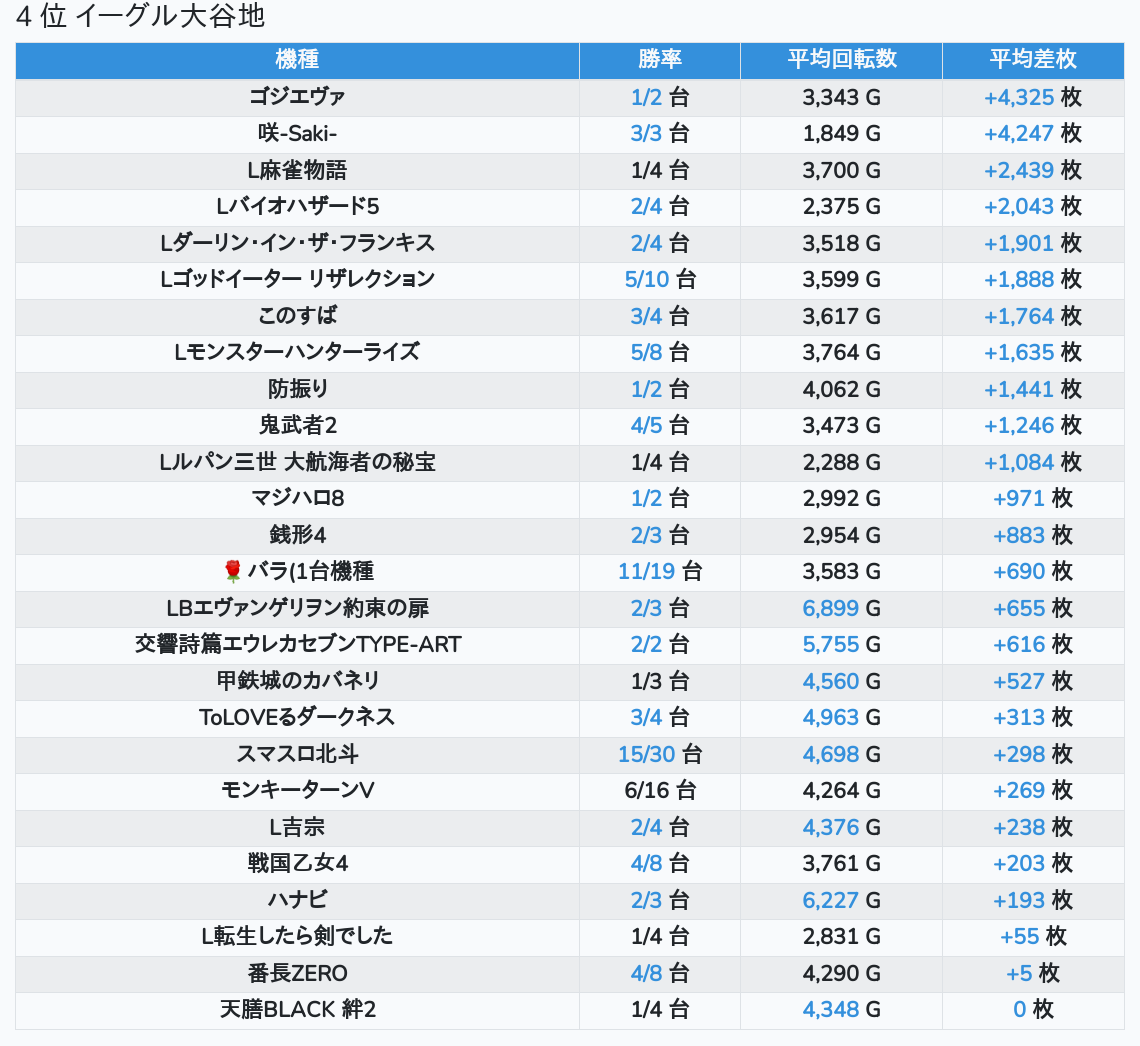This screenshot has height=1046, width=1140.
Task: Click the 平均回転数 column header
Action: [841, 59]
